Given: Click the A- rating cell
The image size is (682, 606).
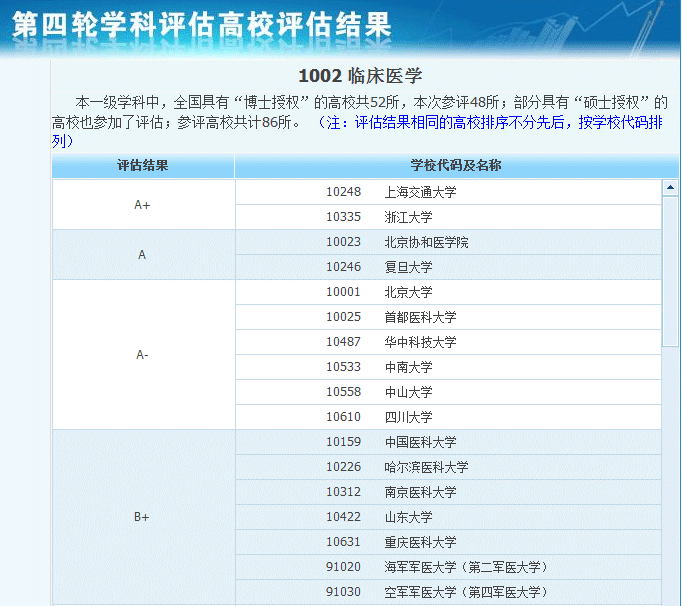Looking at the screenshot, I should [x=144, y=355].
